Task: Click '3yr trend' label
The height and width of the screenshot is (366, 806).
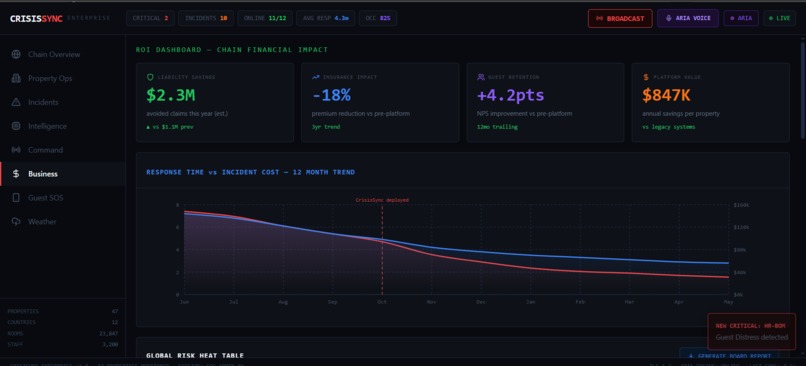Action: tap(326, 127)
